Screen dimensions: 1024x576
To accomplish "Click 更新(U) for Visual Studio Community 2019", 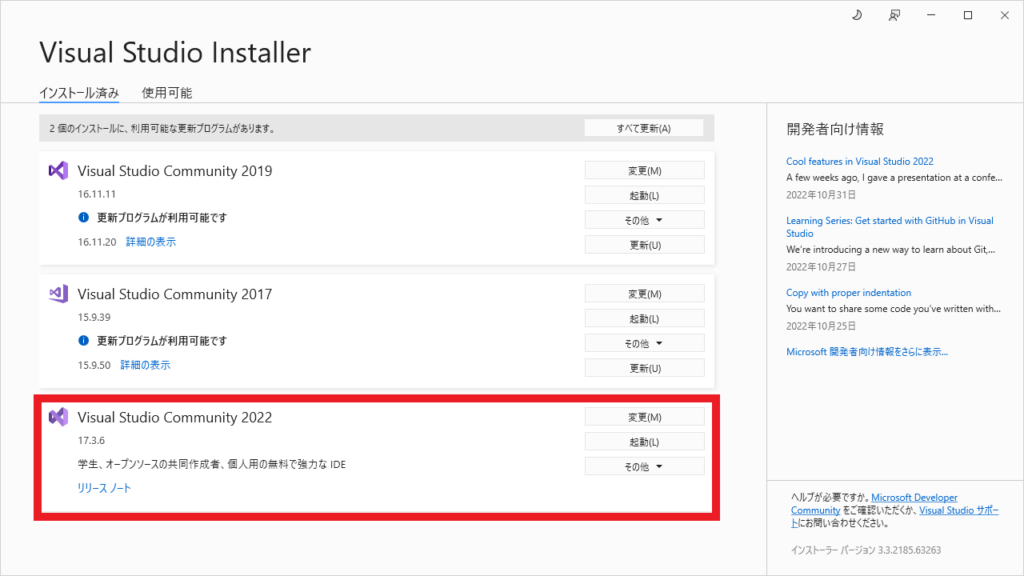I will pos(645,245).
